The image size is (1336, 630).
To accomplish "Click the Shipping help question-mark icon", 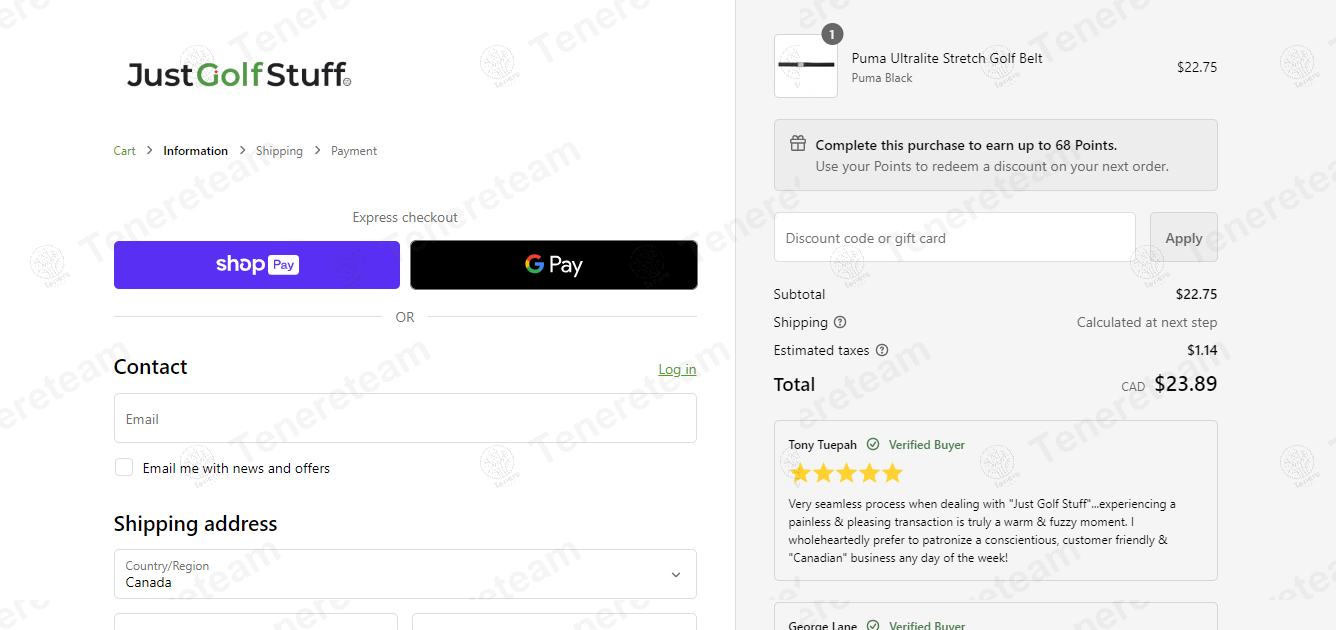I will point(840,322).
